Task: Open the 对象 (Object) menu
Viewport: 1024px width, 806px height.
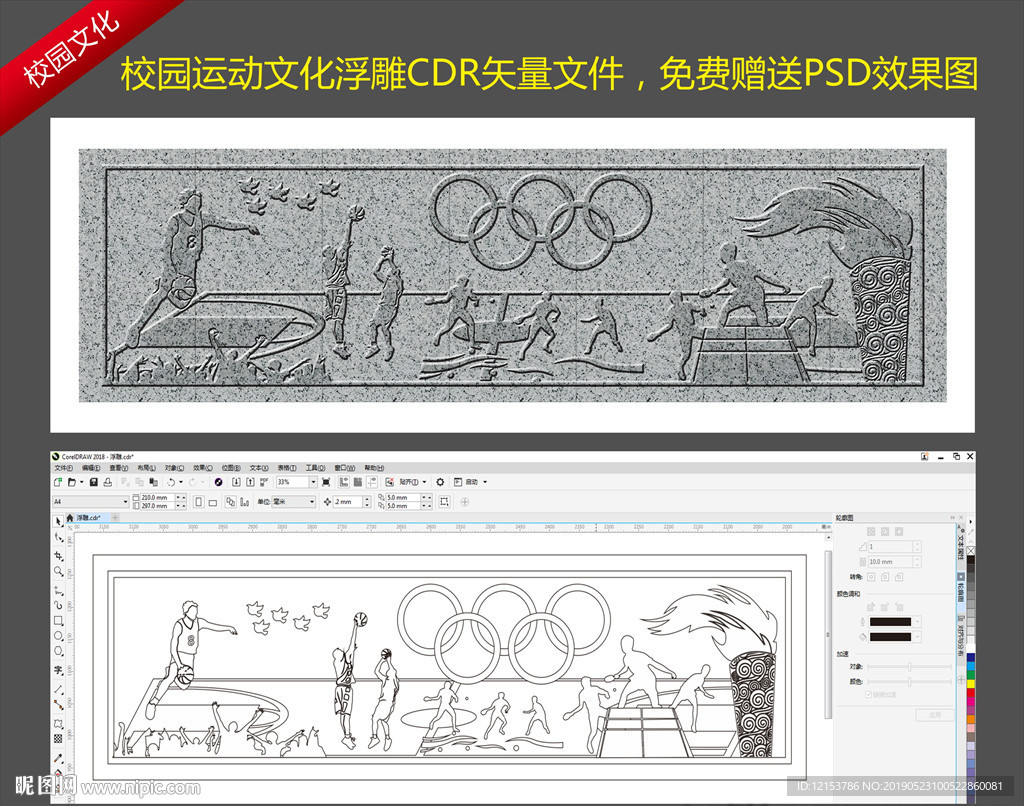Action: click(x=174, y=468)
